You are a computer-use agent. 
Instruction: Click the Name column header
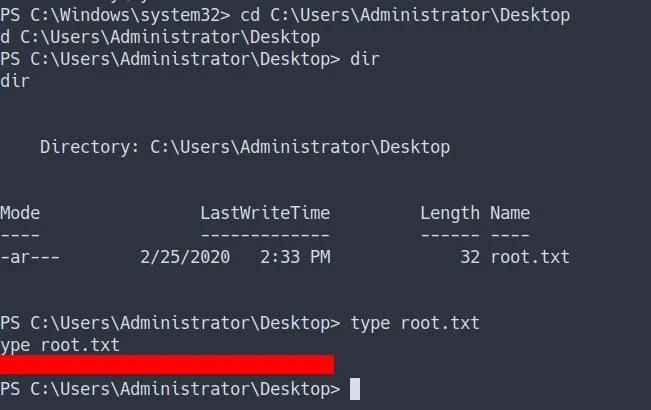510,213
